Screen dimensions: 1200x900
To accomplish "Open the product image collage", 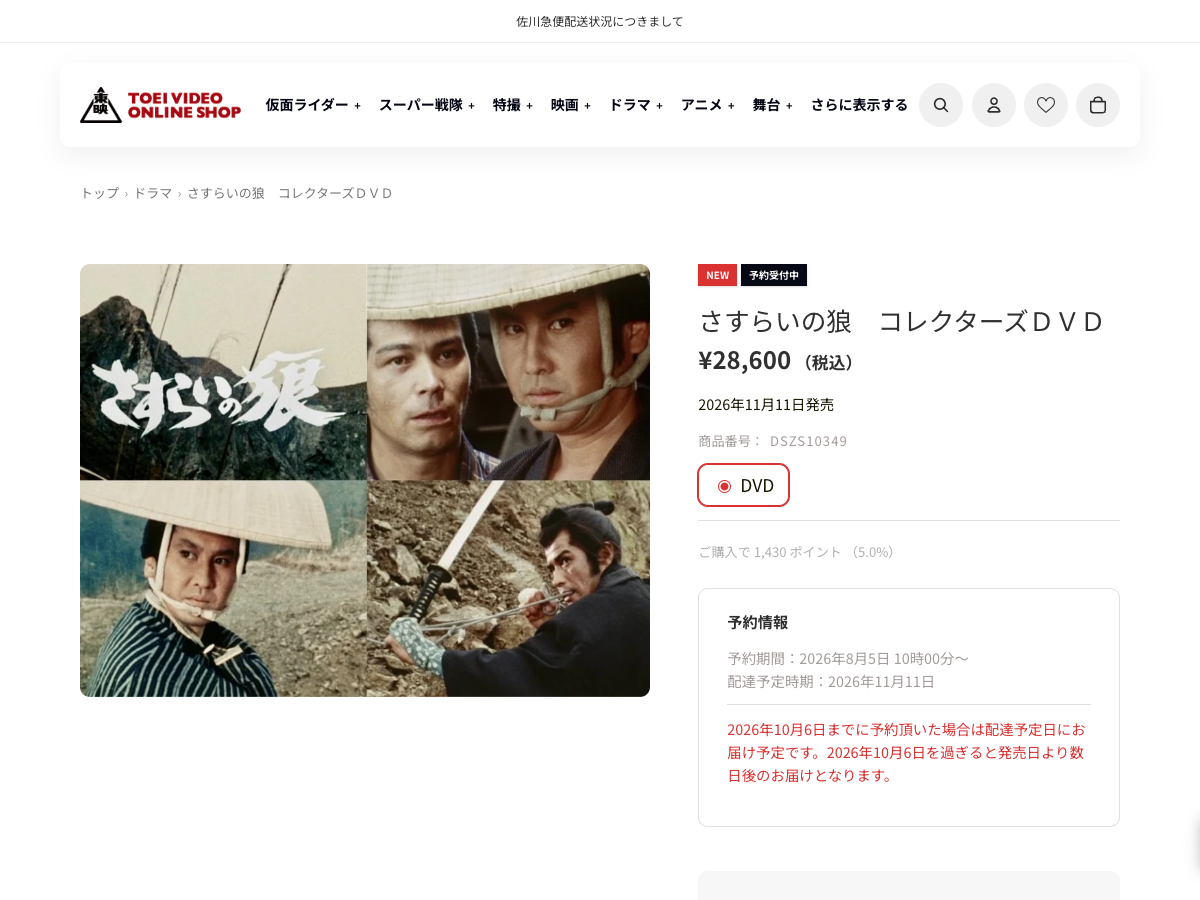I will click(x=365, y=480).
